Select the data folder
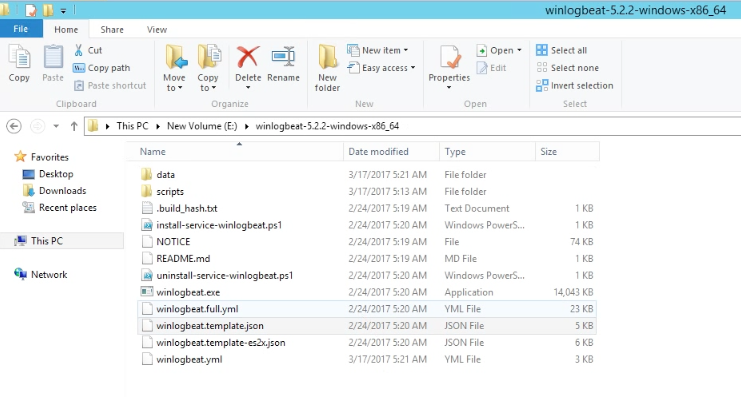Viewport: 741px width, 397px height. tap(367, 175)
